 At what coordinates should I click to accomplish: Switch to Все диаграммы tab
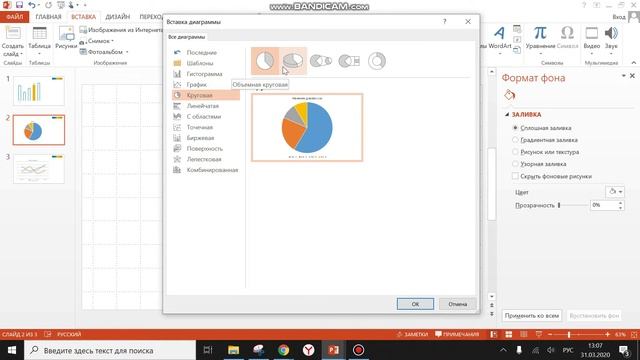click(x=187, y=37)
